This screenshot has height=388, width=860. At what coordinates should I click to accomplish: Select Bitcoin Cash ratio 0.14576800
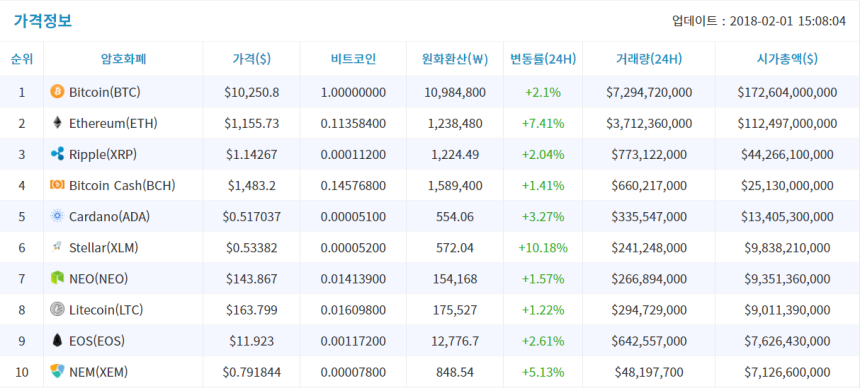click(354, 185)
